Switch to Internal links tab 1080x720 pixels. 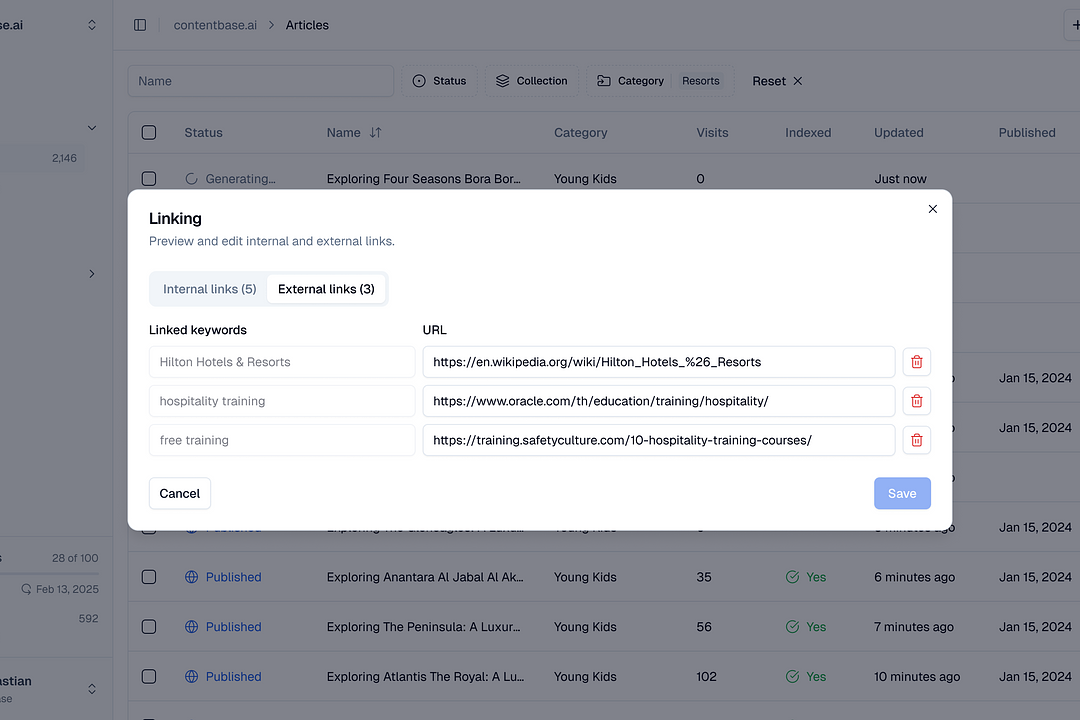[x=208, y=288]
